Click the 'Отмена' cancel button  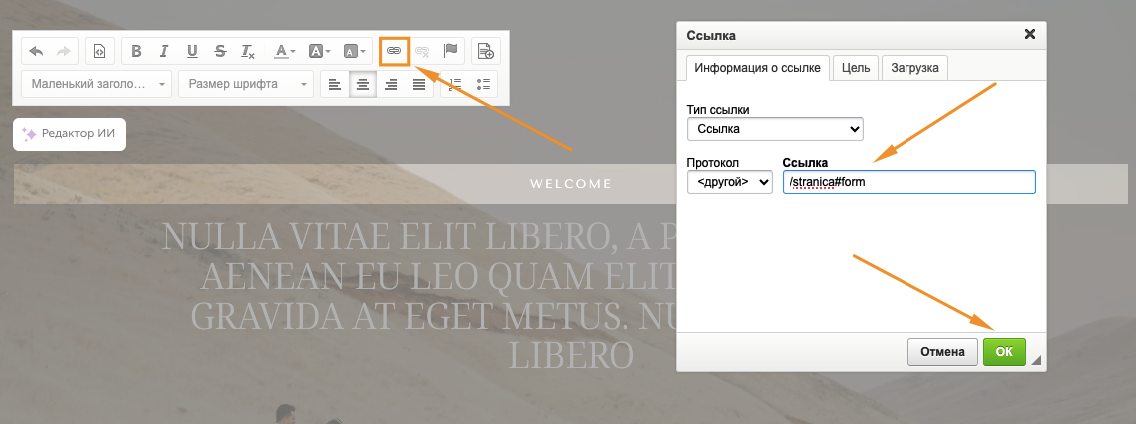pos(942,351)
